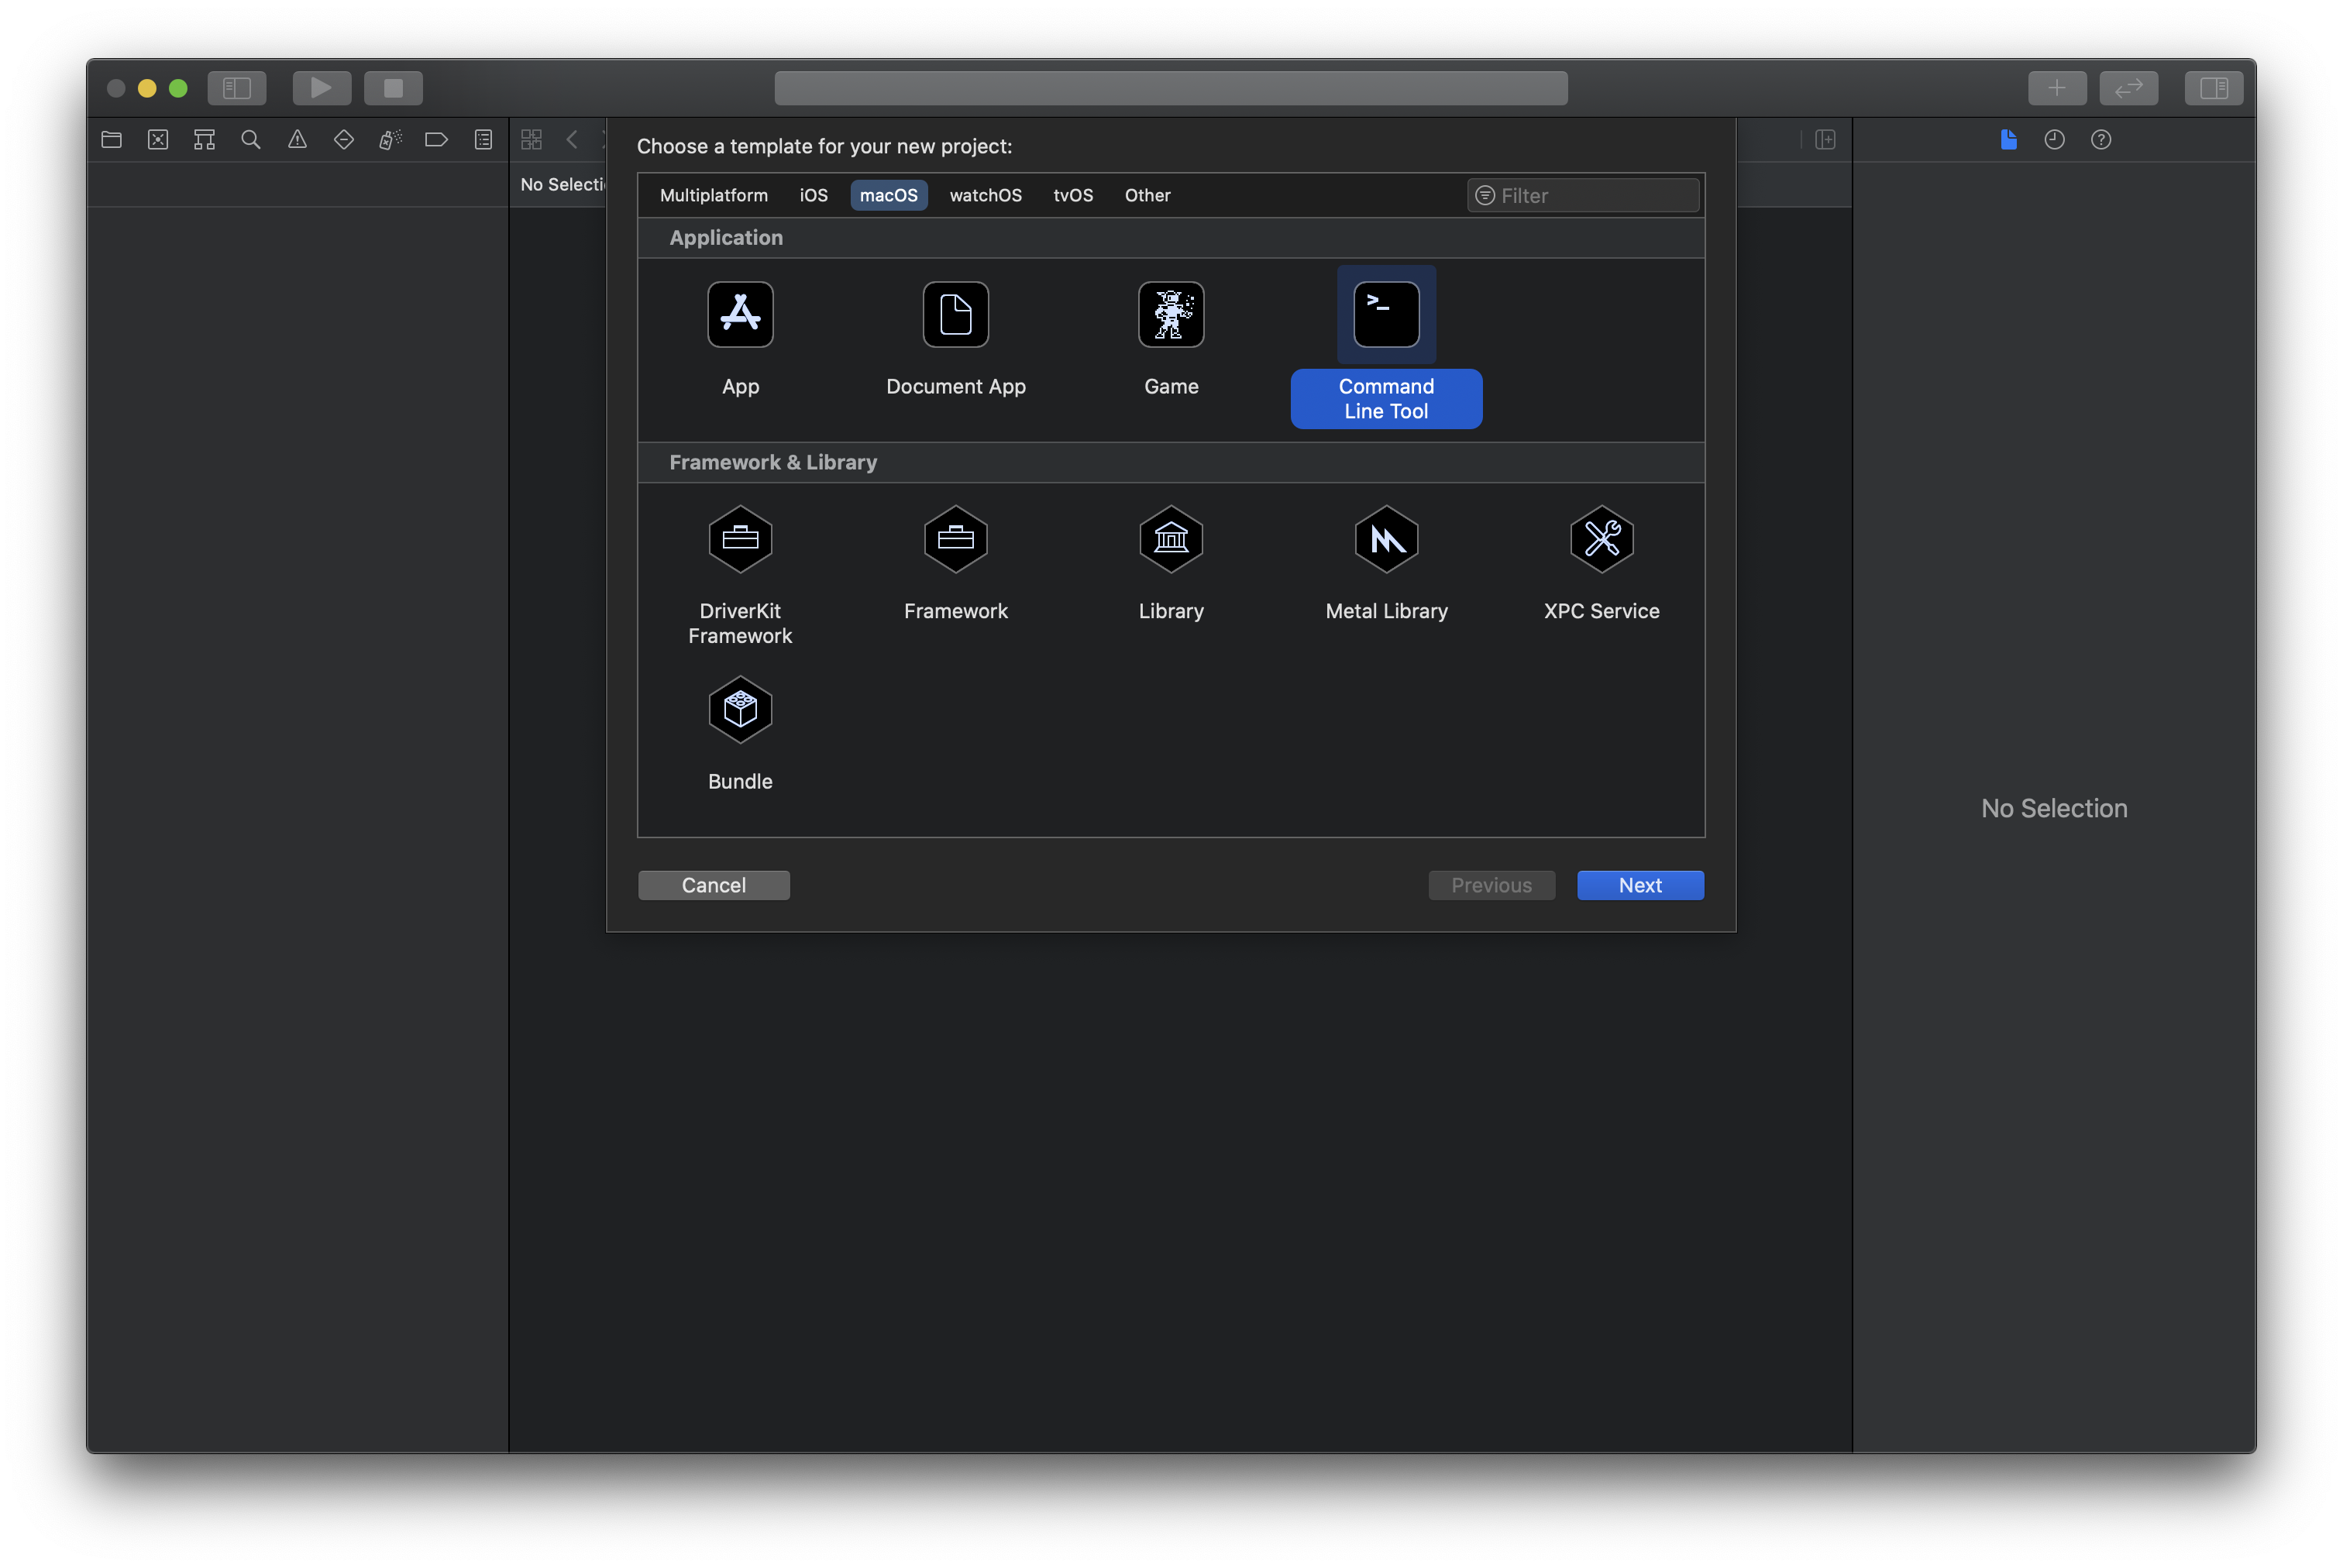This screenshot has height=1568, width=2343.
Task: Pick the Game template
Action: click(x=1170, y=314)
